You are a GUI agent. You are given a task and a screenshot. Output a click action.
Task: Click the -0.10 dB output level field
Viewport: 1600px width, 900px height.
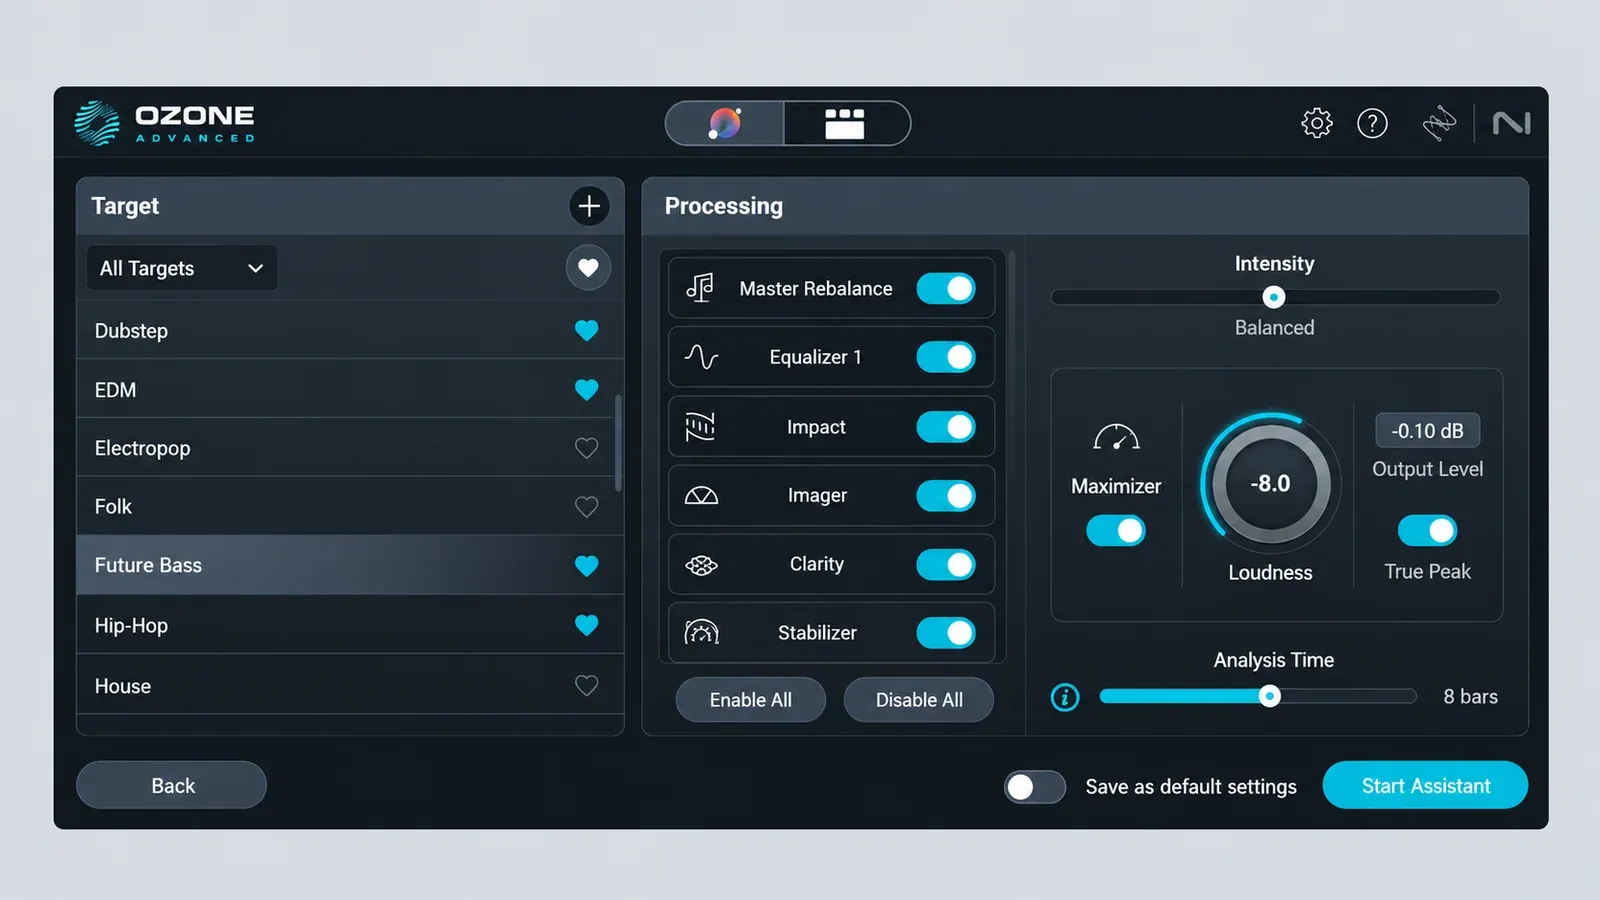pyautogui.click(x=1427, y=431)
